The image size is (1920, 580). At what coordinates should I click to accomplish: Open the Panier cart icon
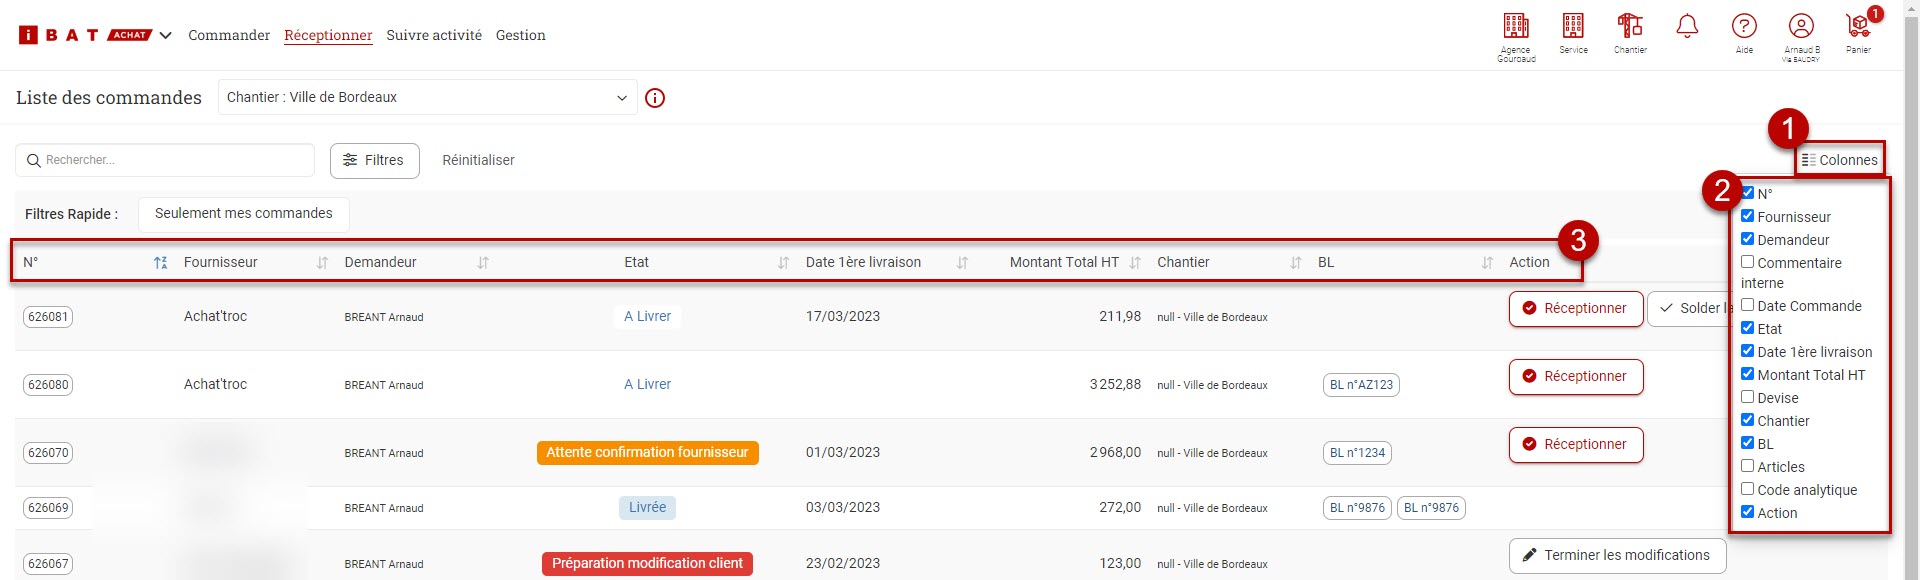(x=1858, y=27)
